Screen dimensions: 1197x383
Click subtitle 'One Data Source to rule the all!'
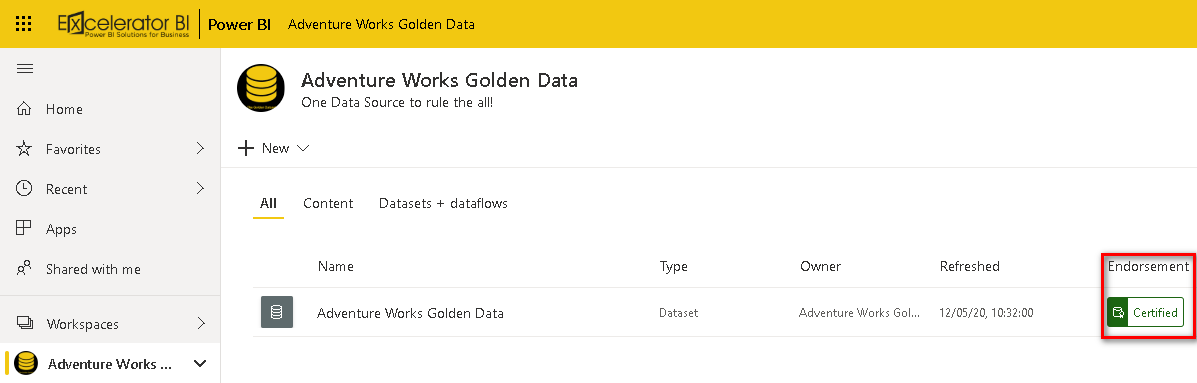coord(397,101)
